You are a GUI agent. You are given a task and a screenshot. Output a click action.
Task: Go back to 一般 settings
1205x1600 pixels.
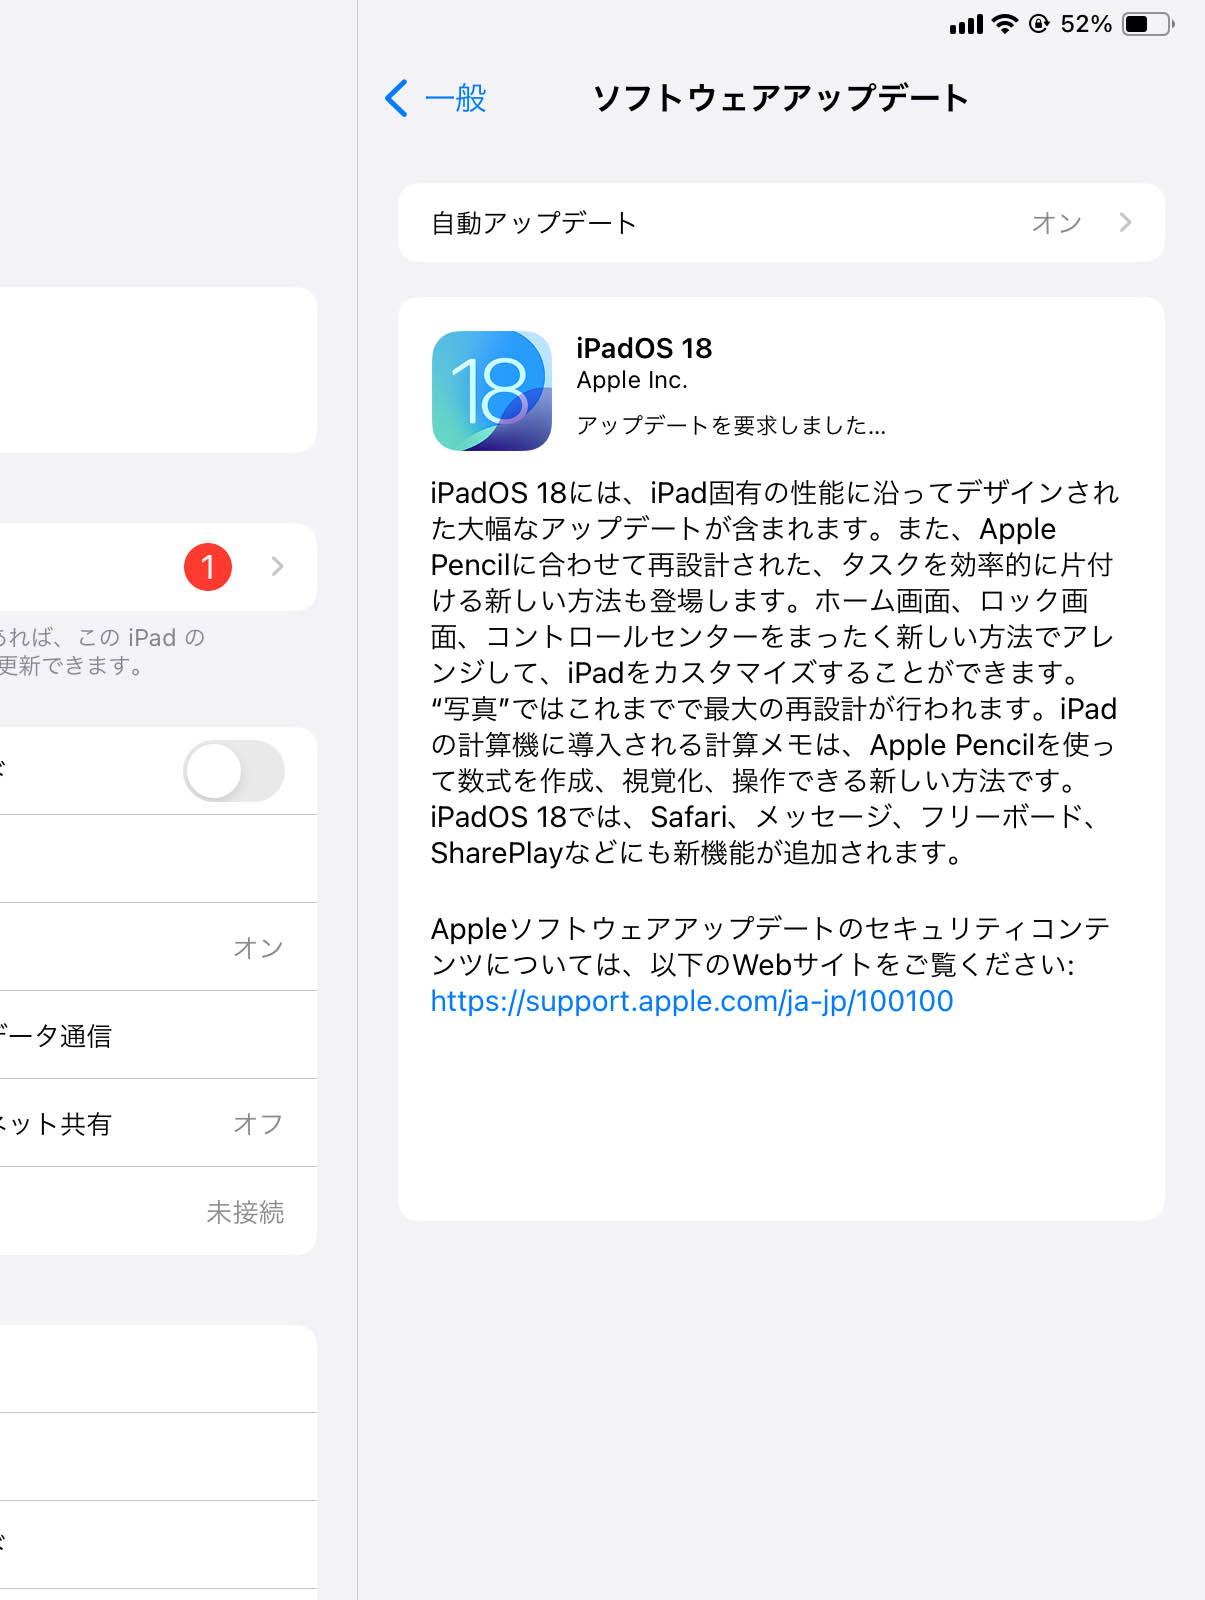[436, 98]
